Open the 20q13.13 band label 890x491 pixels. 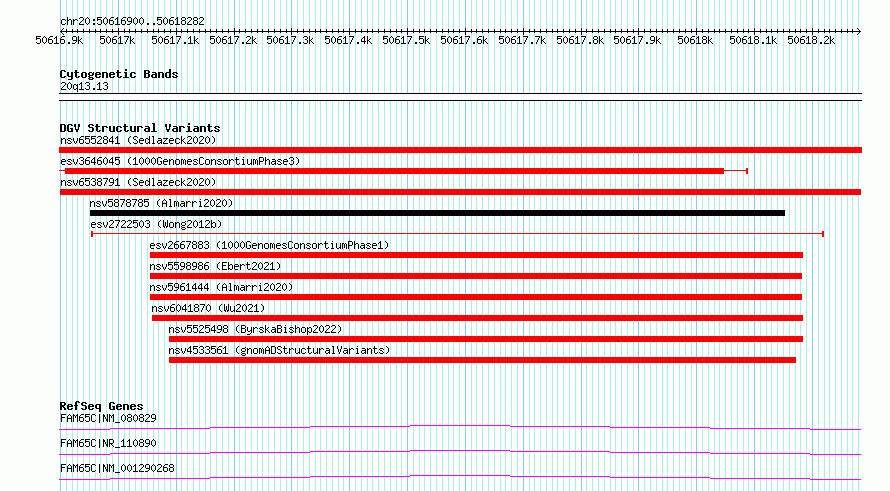tap(84, 86)
